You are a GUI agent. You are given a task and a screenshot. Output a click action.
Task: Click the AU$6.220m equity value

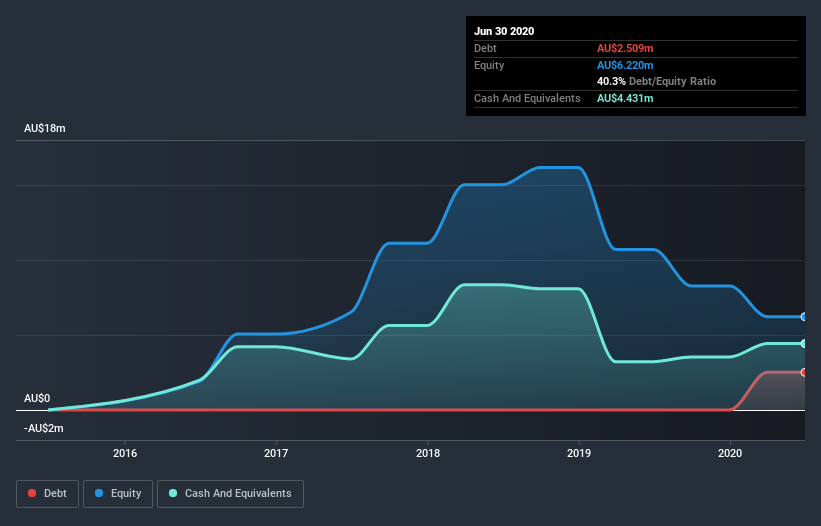(x=625, y=65)
